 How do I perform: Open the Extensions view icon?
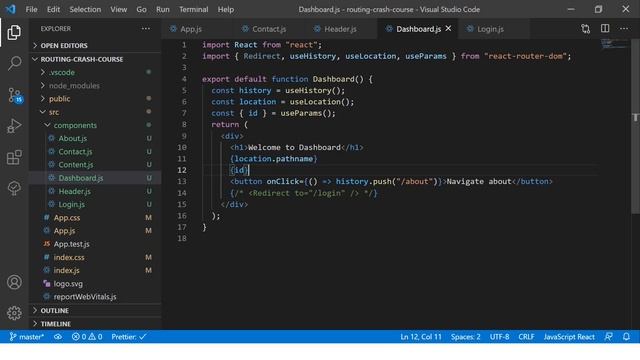point(14,157)
